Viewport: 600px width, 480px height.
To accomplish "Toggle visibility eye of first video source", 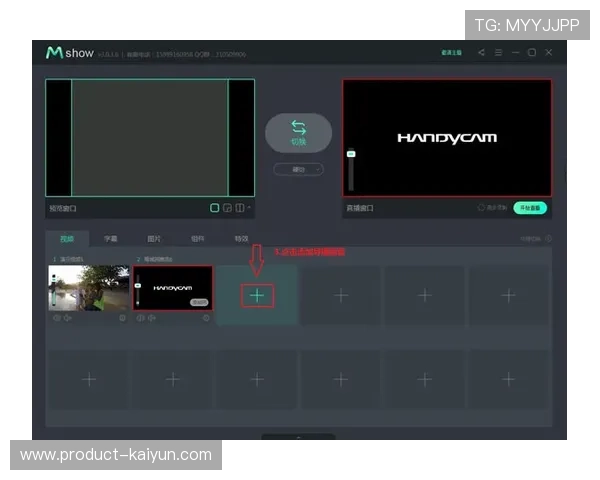I will point(57,318).
